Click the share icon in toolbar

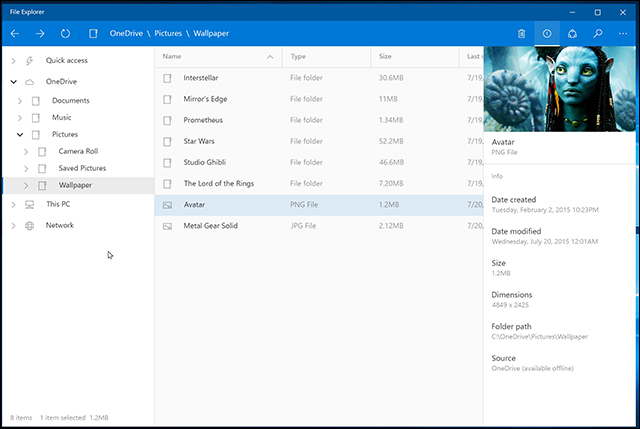point(572,33)
